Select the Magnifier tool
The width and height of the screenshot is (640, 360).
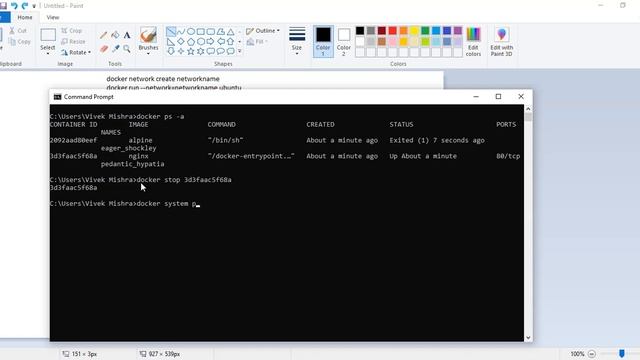pos(127,49)
